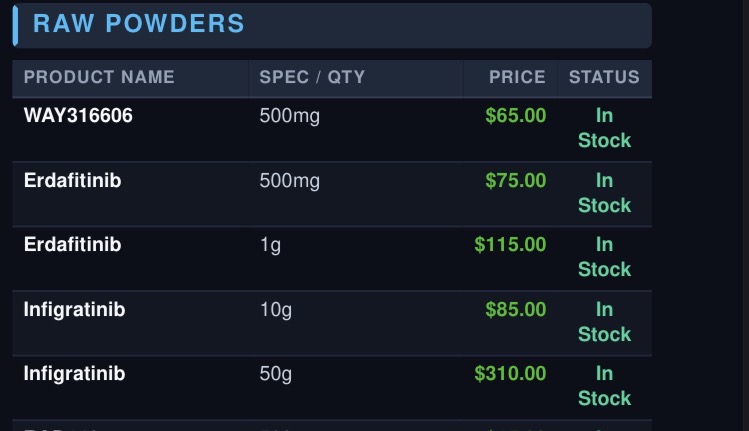Select the 1g quantity cell
749x431 pixels.
(x=270, y=246)
